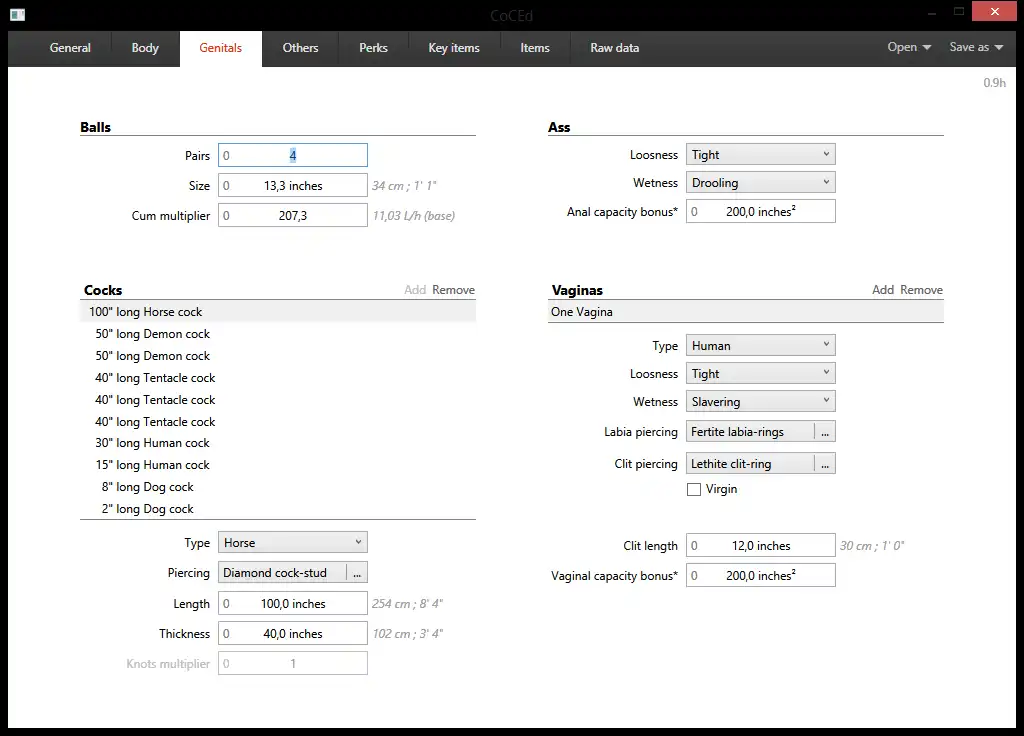Click the CoCEd app icon in title bar
1024x736 pixels.
tap(18, 14)
